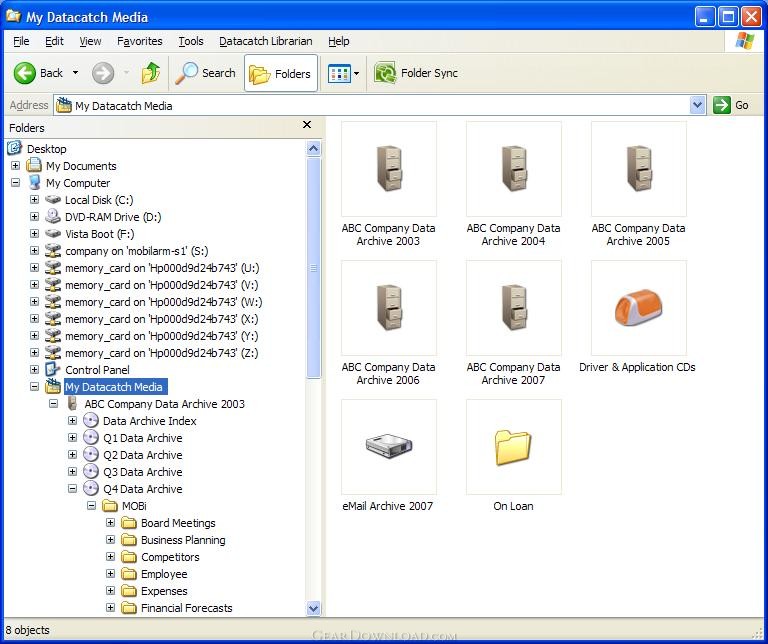Open the Edit menu
This screenshot has width=768, height=644.
(54, 41)
